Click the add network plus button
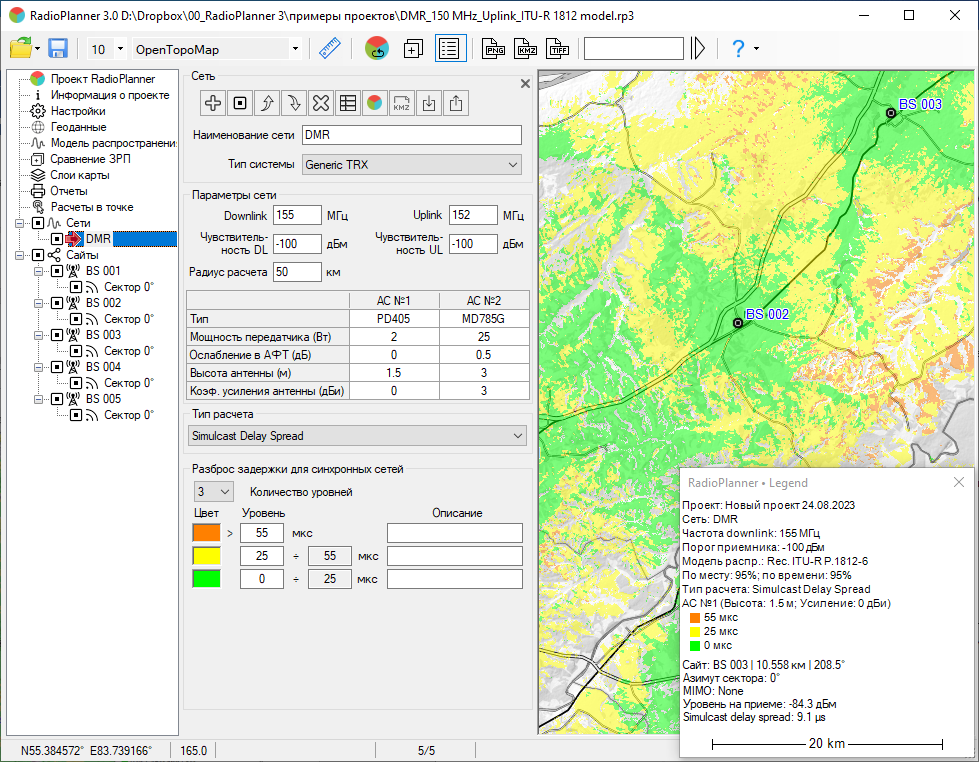This screenshot has width=979, height=762. point(212,102)
